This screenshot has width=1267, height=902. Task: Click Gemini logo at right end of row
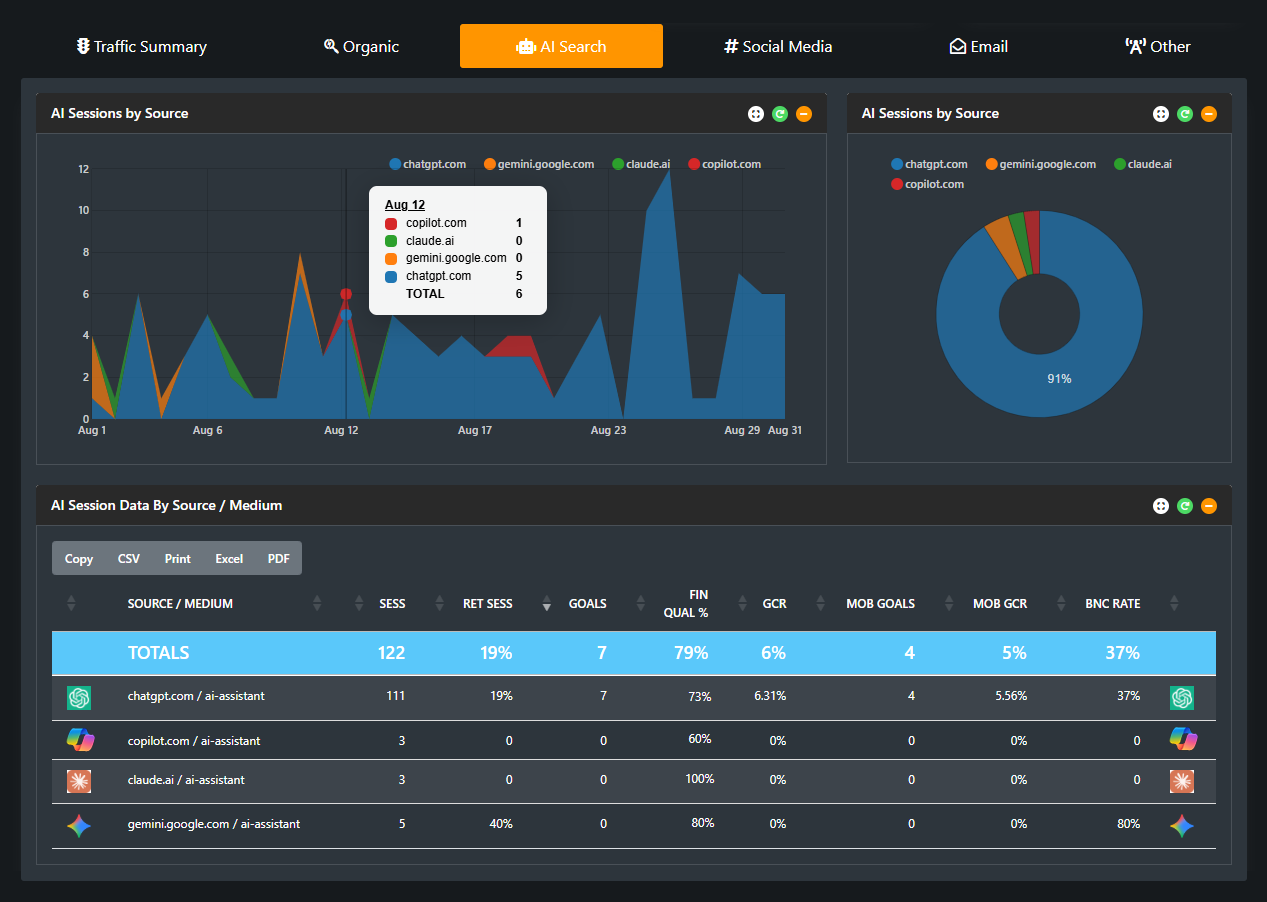click(1182, 825)
